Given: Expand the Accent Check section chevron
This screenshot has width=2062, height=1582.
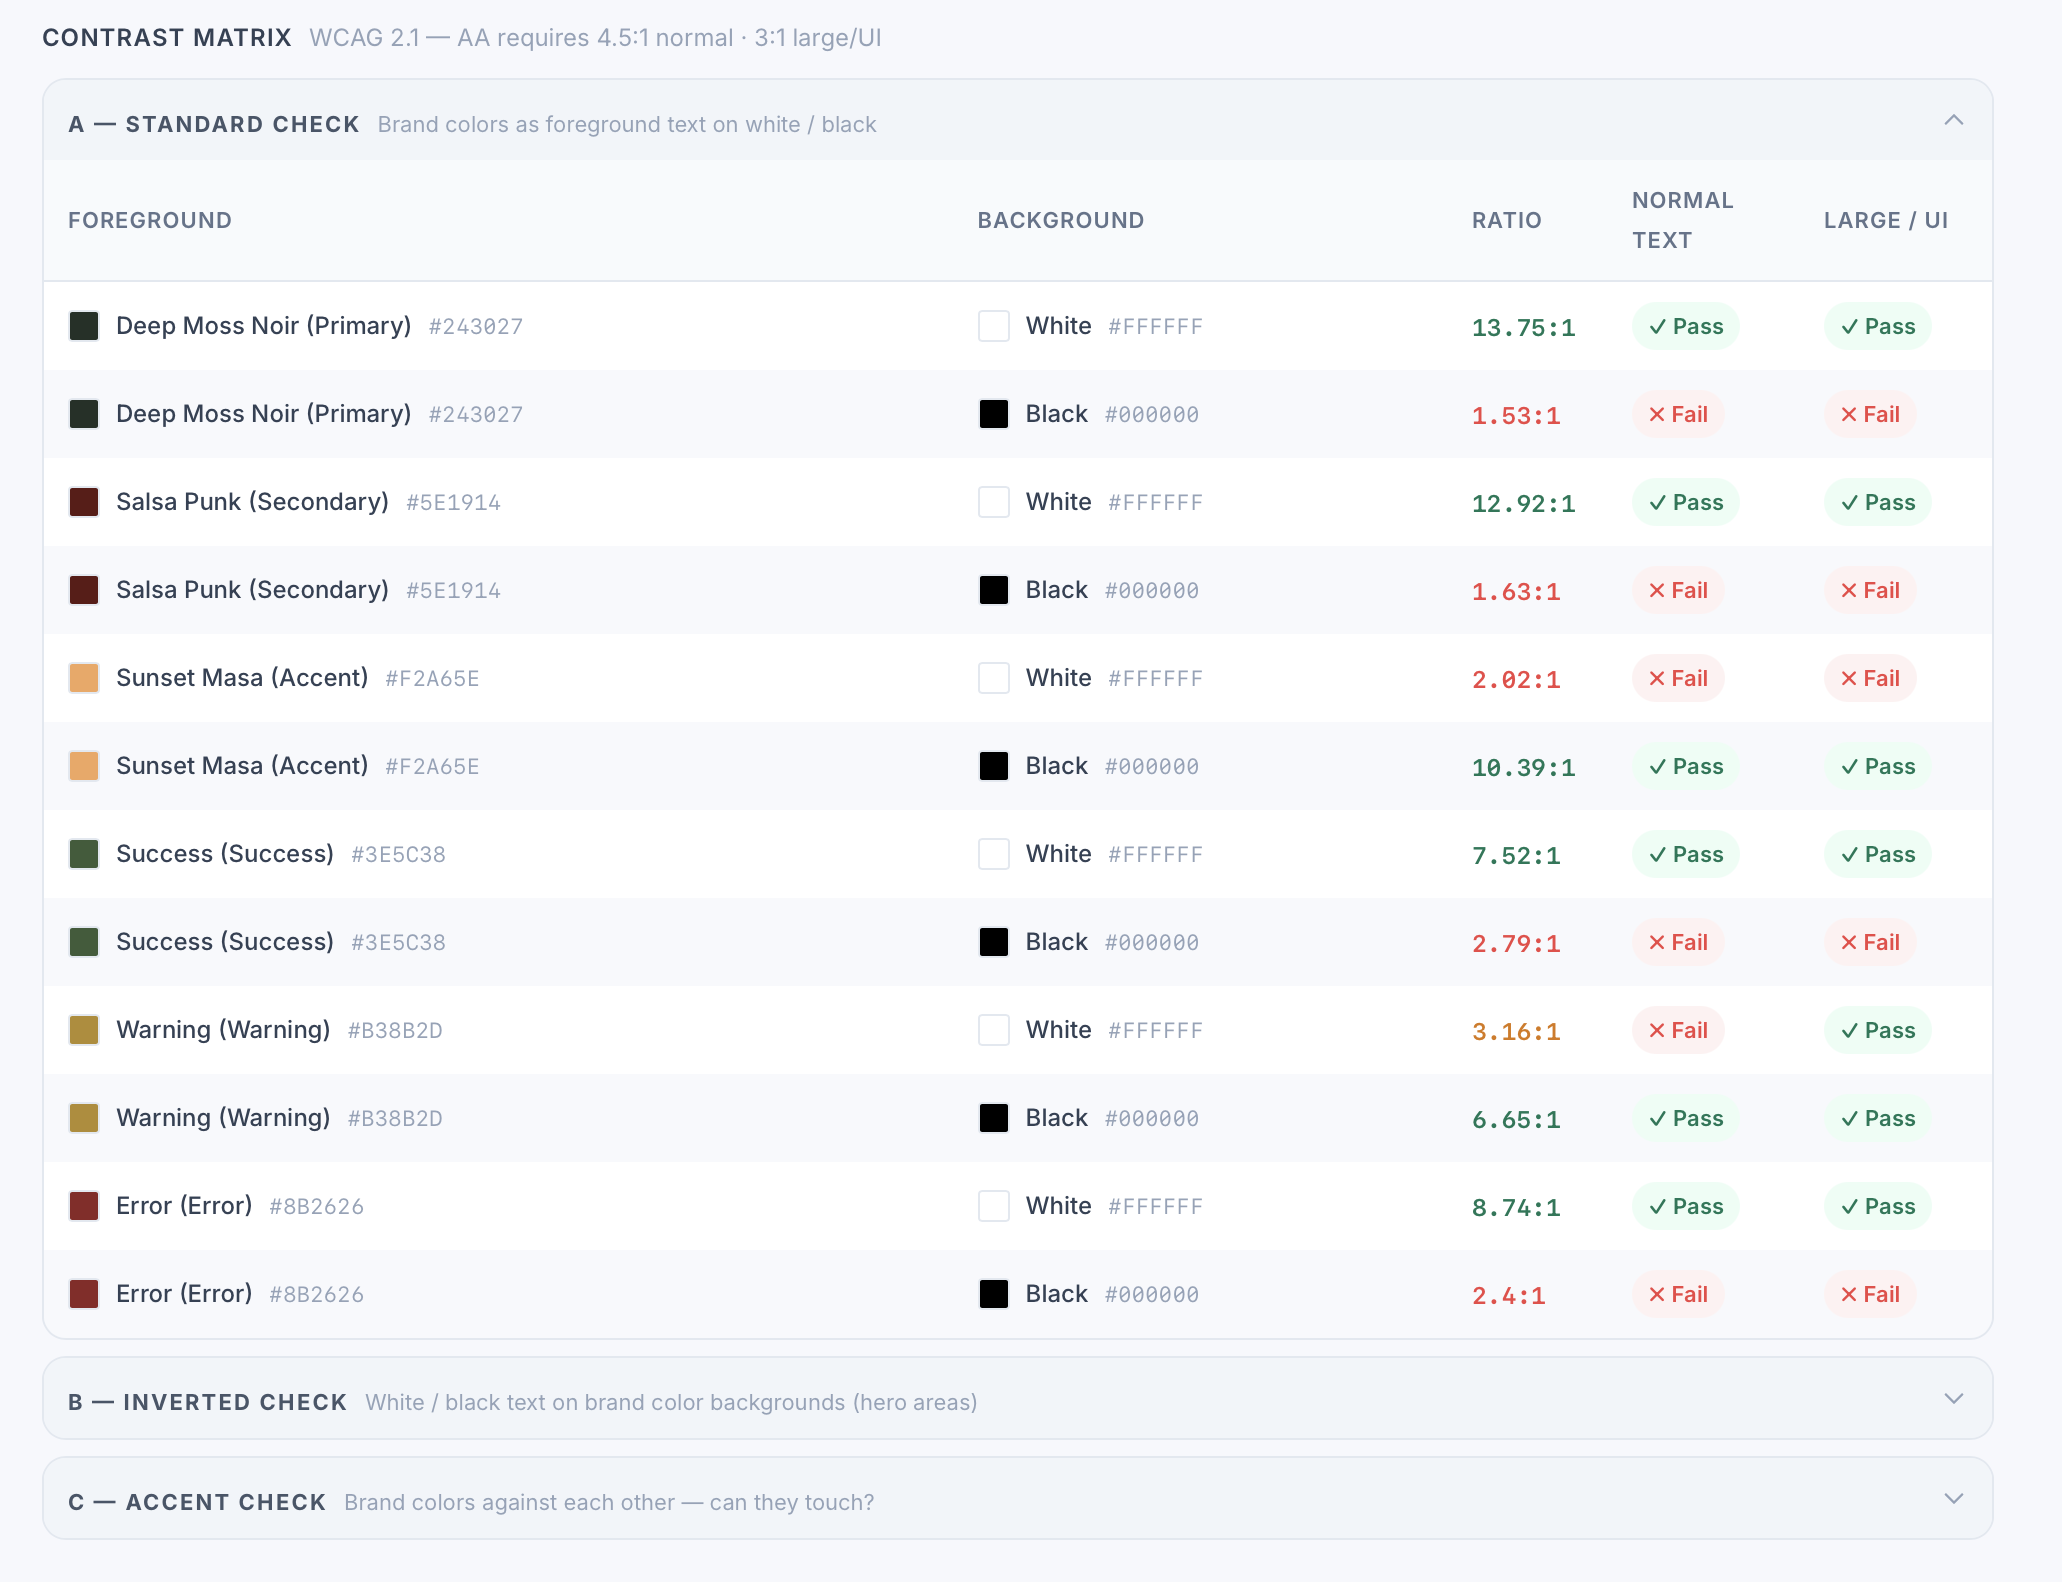Looking at the screenshot, I should 1953,1499.
